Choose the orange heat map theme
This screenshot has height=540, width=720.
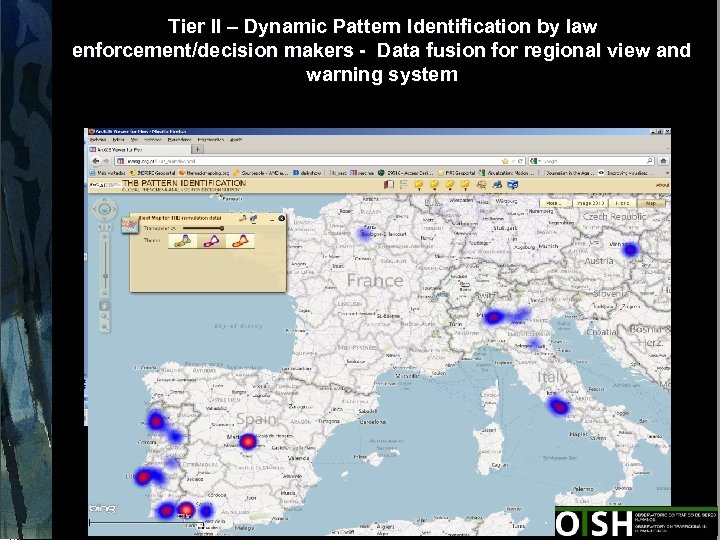pos(240,241)
